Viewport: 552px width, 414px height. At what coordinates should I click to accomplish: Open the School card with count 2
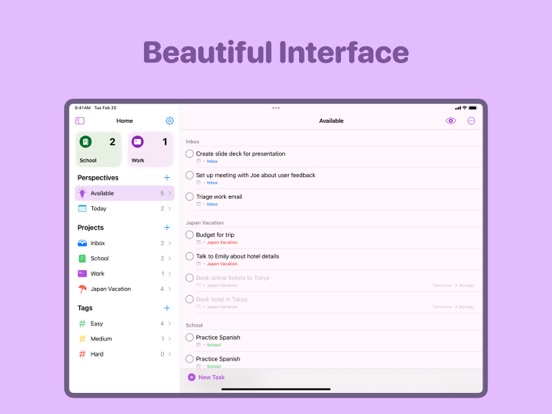(x=98, y=149)
